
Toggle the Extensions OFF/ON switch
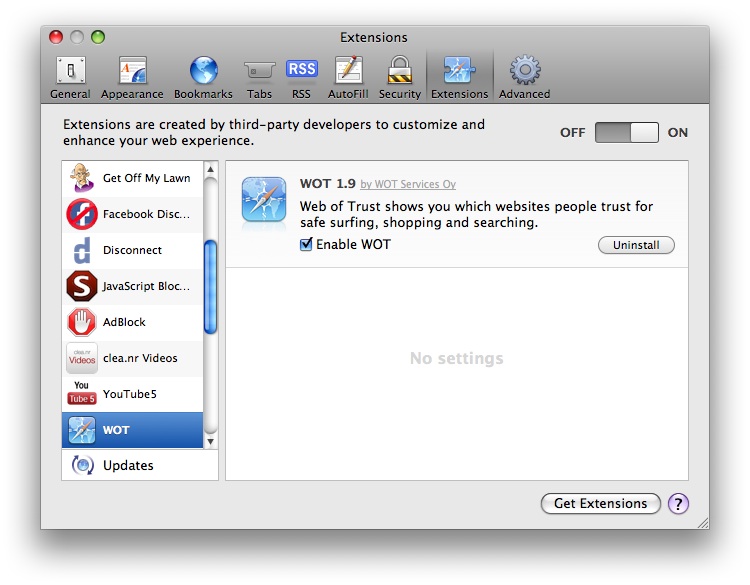[627, 132]
